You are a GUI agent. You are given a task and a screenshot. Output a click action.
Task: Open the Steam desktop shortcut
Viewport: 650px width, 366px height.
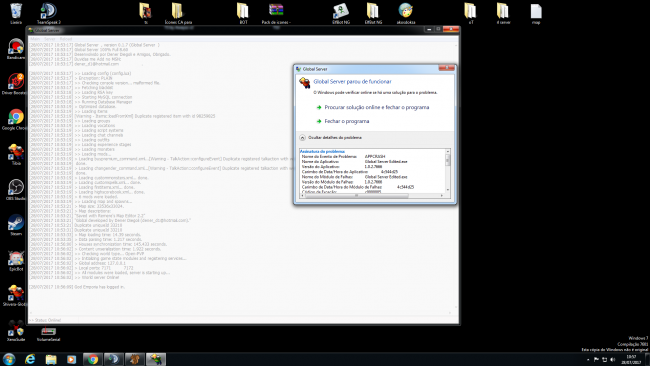pos(16,225)
